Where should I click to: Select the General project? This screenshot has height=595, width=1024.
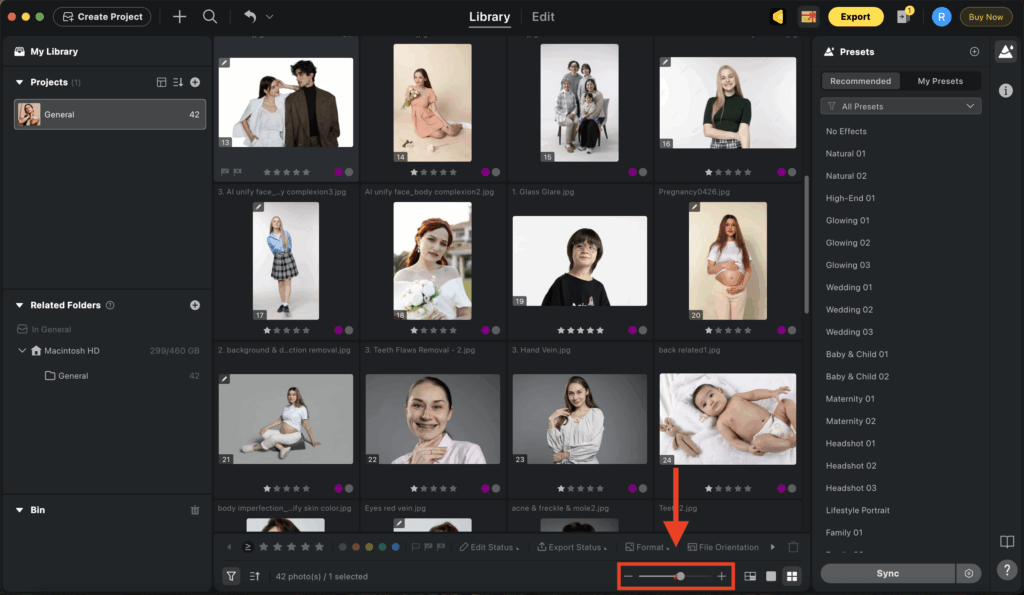[x=110, y=114]
